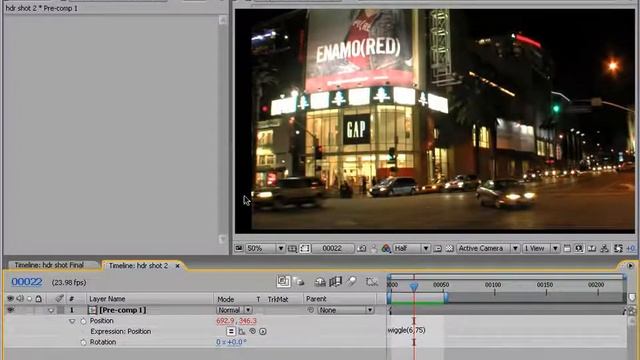640x360 pixels.
Task: Click the 00022 time field in the viewer
Action: (x=332, y=248)
